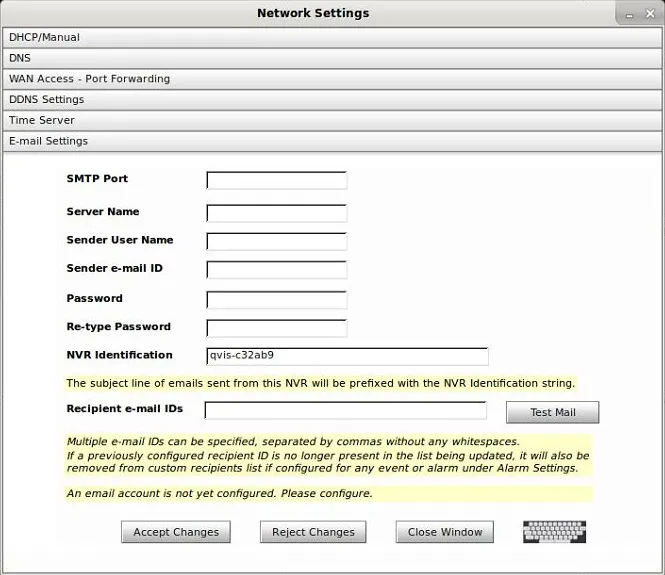The width and height of the screenshot is (665, 575).
Task: Open the DDNS Settings section
Action: [332, 100]
